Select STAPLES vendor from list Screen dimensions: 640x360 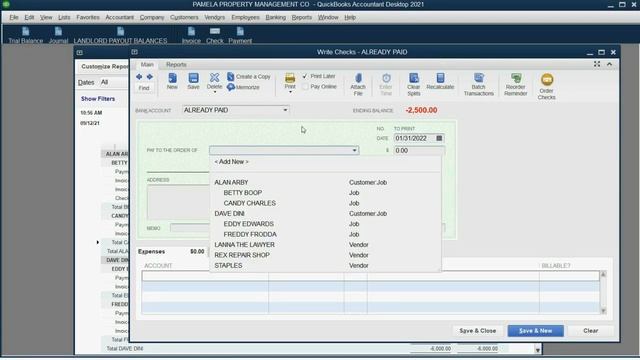coord(325,265)
